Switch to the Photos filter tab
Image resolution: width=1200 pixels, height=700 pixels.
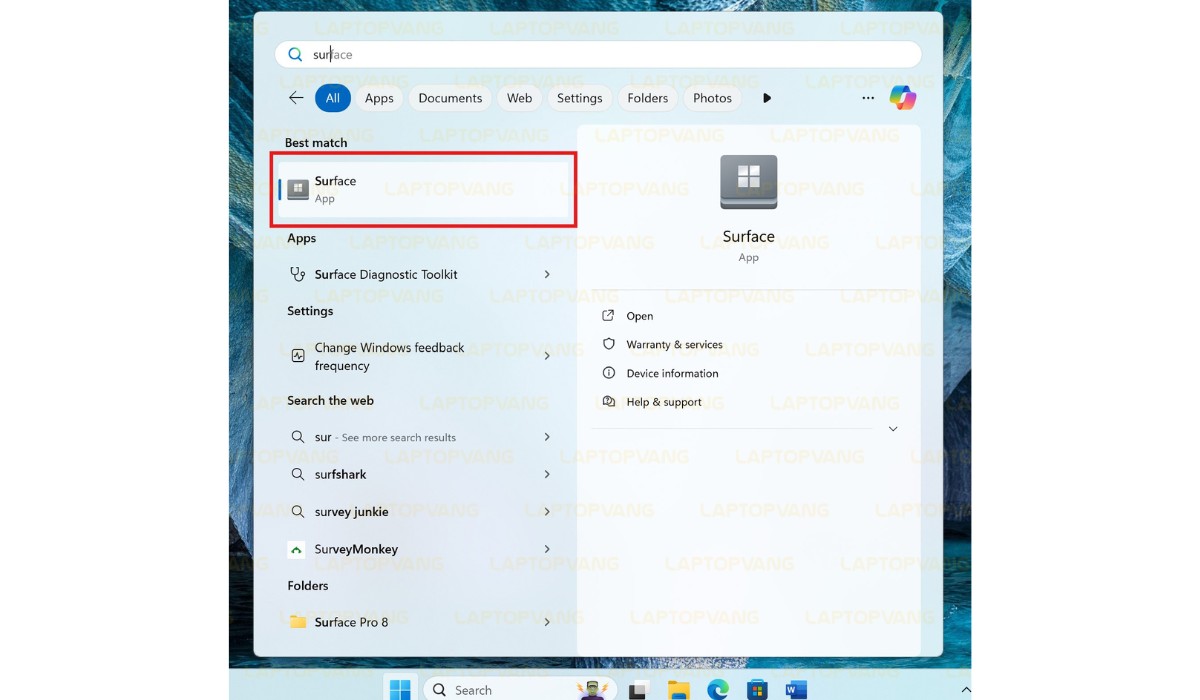pos(713,98)
